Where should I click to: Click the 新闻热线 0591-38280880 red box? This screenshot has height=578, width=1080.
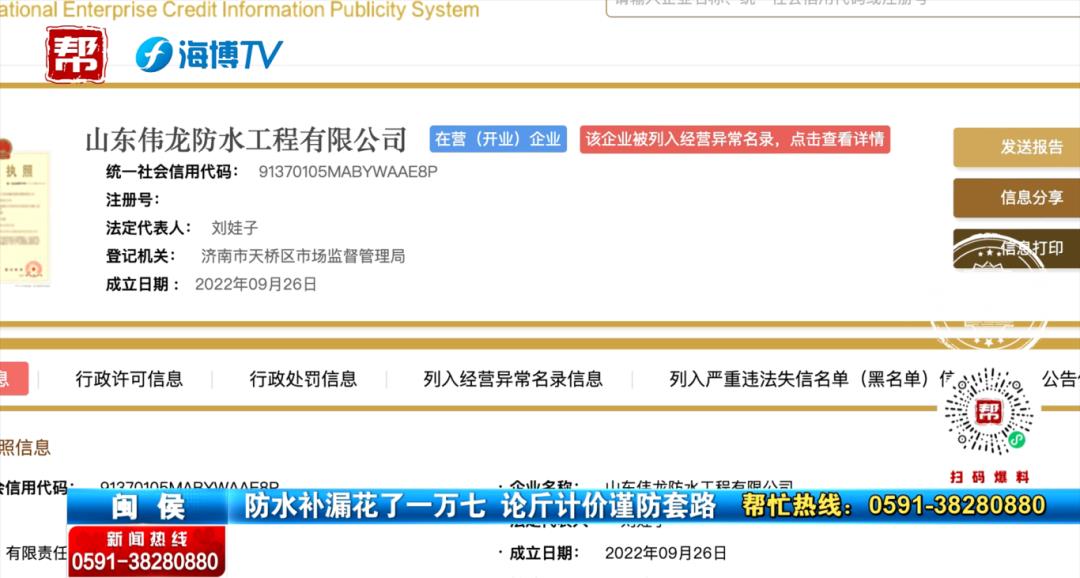click(146, 552)
